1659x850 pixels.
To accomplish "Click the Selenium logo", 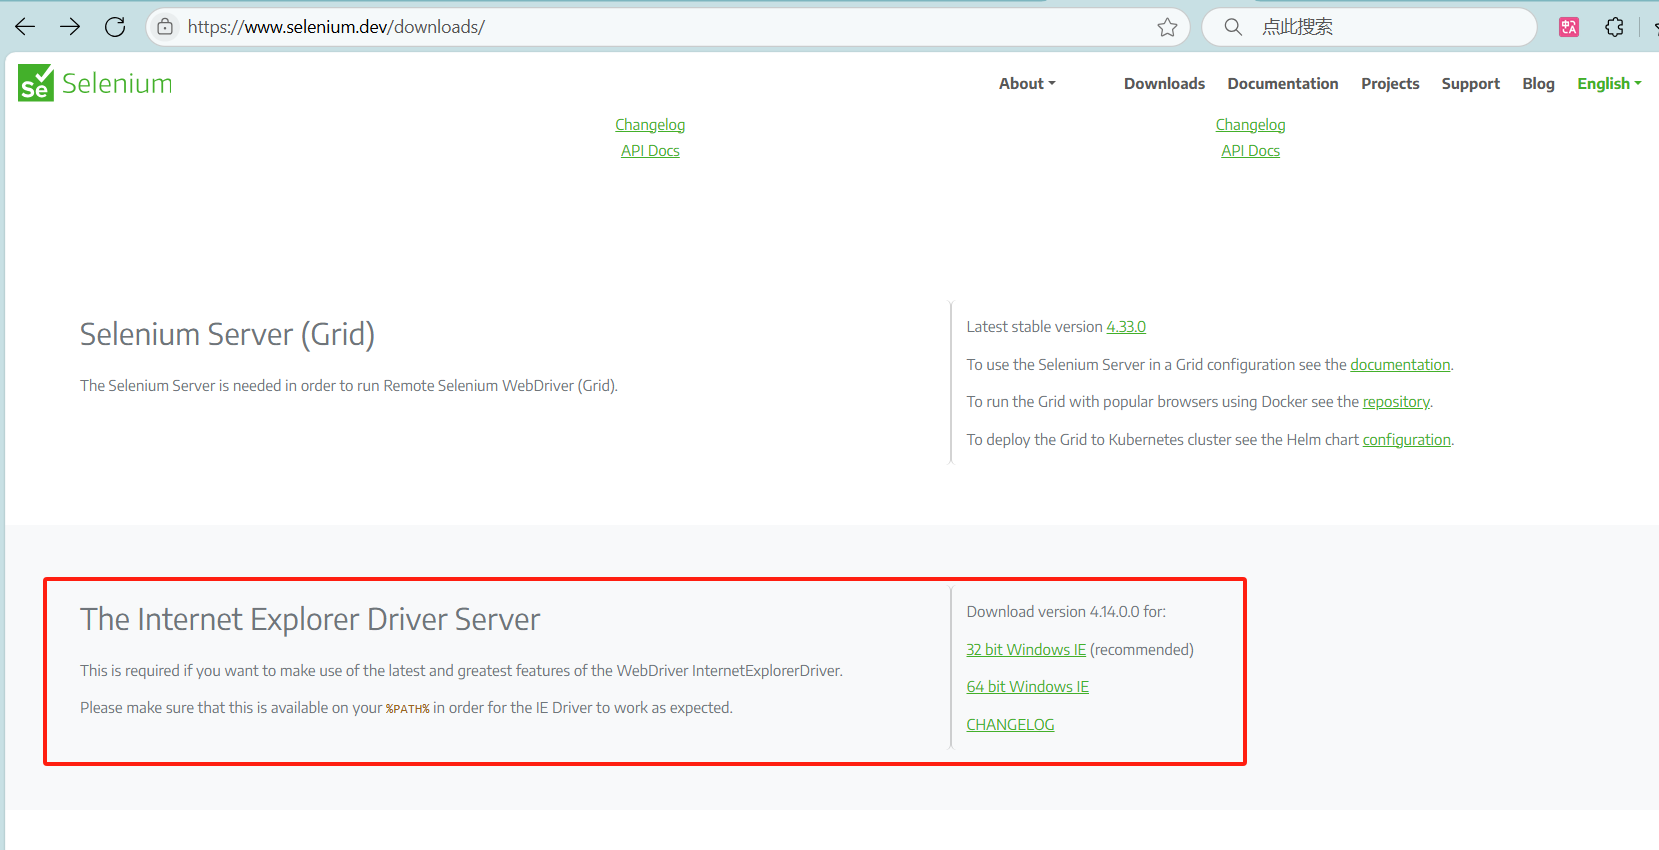I will click(x=96, y=84).
